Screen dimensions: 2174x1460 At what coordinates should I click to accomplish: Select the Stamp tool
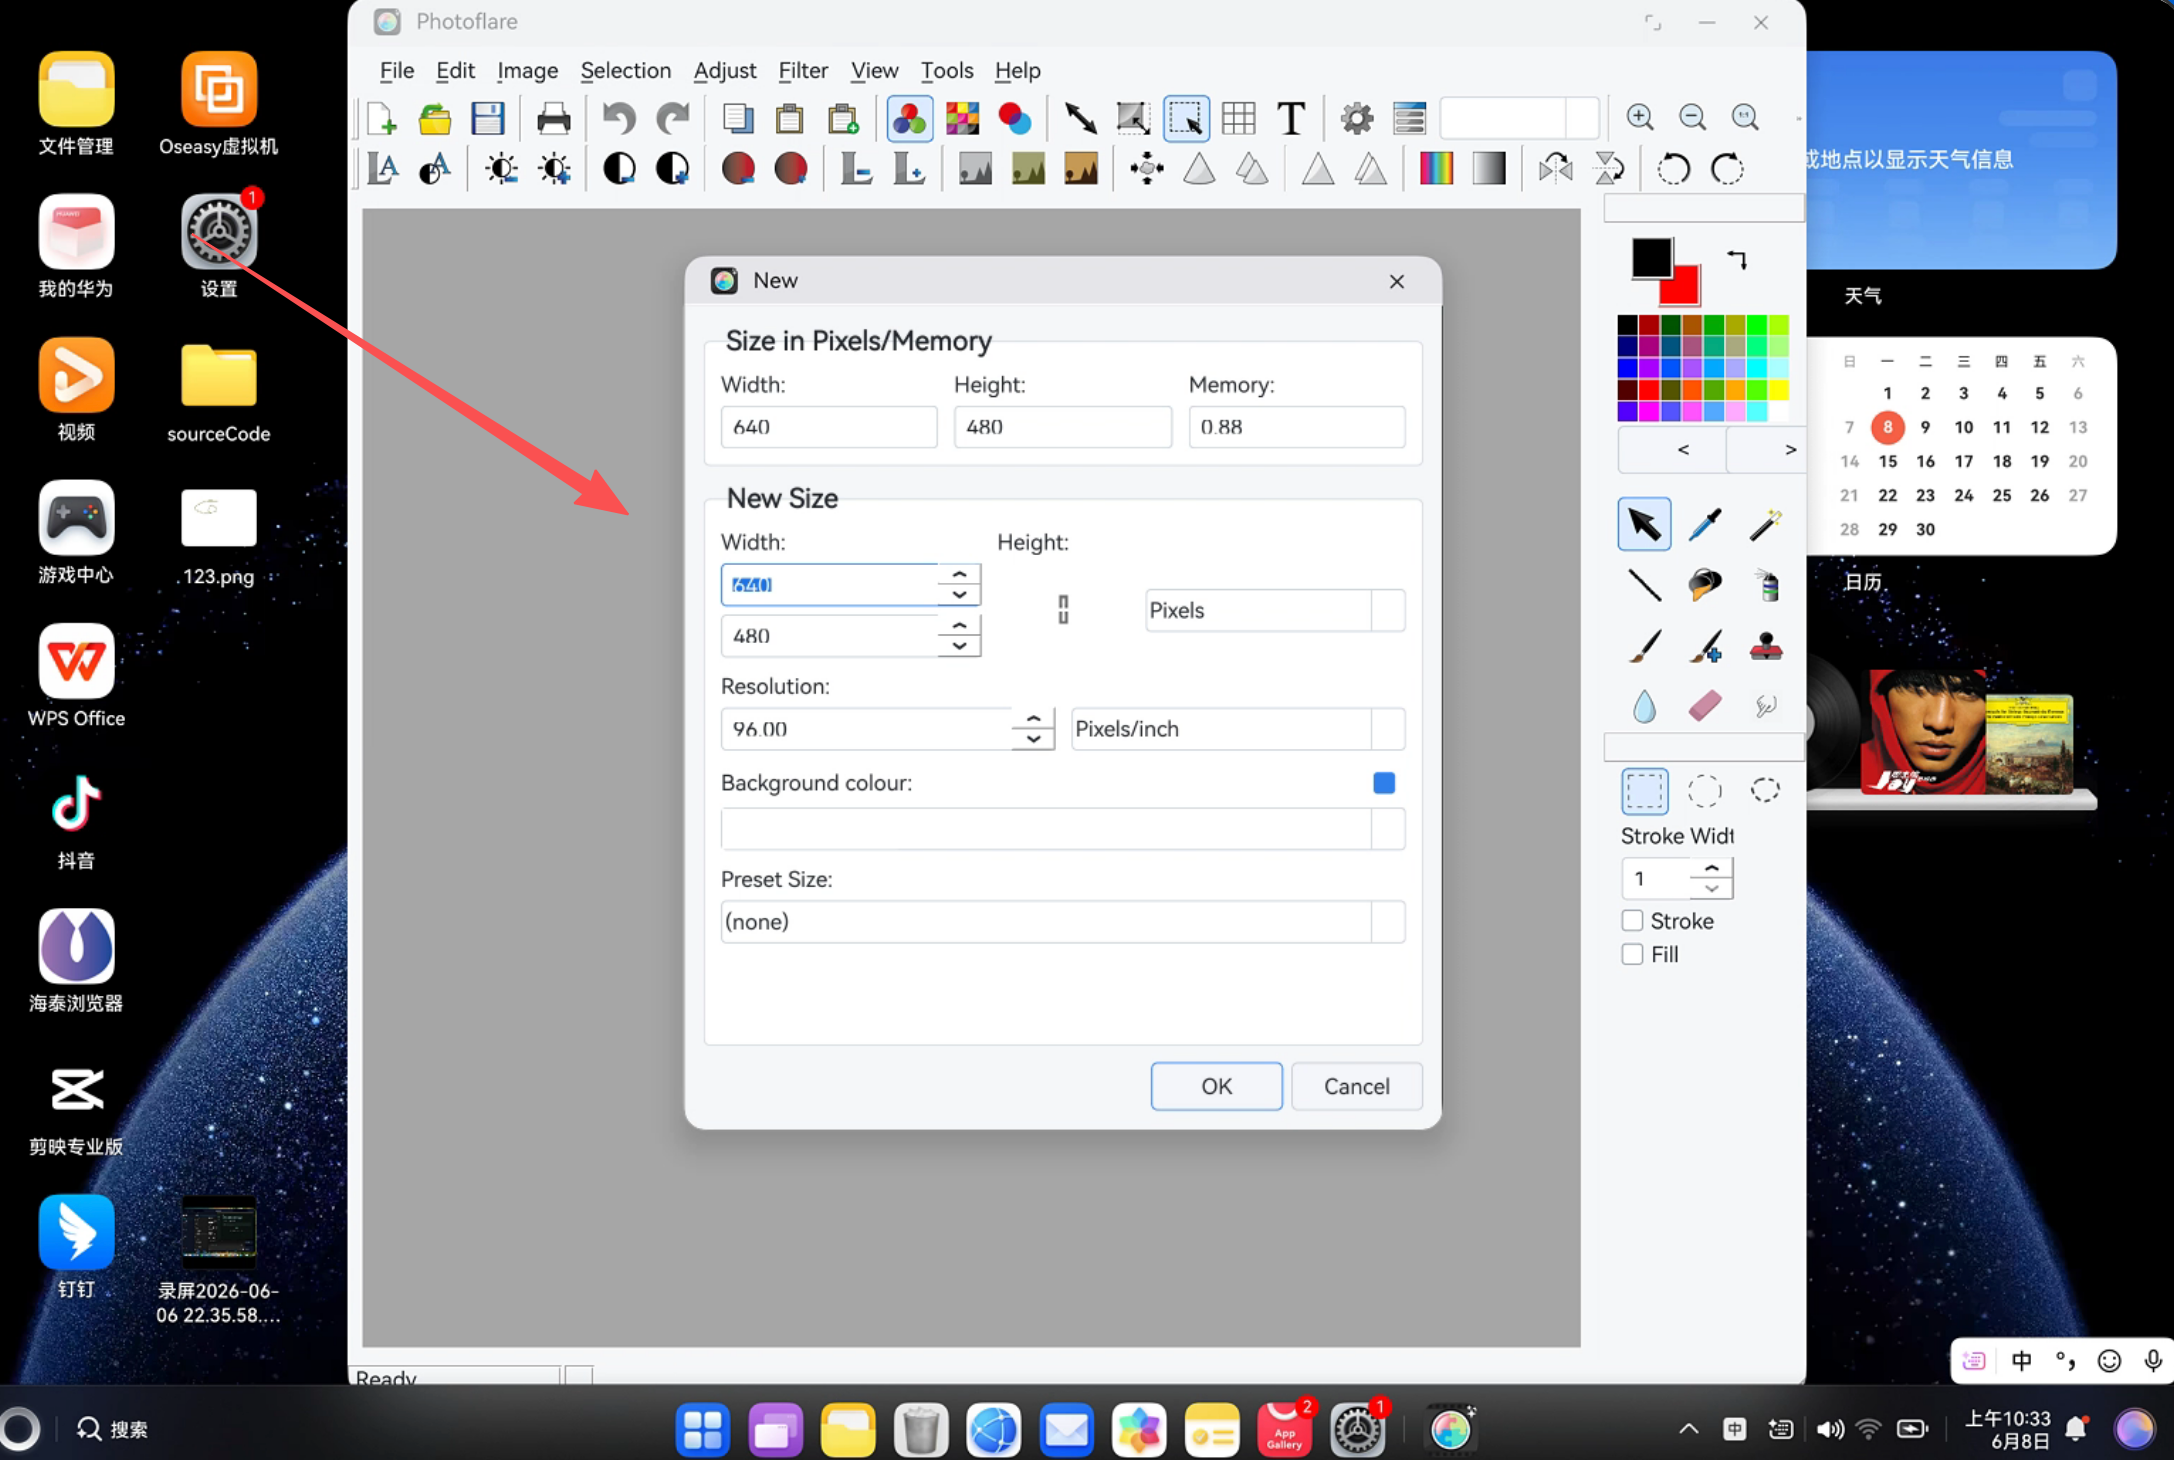coord(1766,646)
